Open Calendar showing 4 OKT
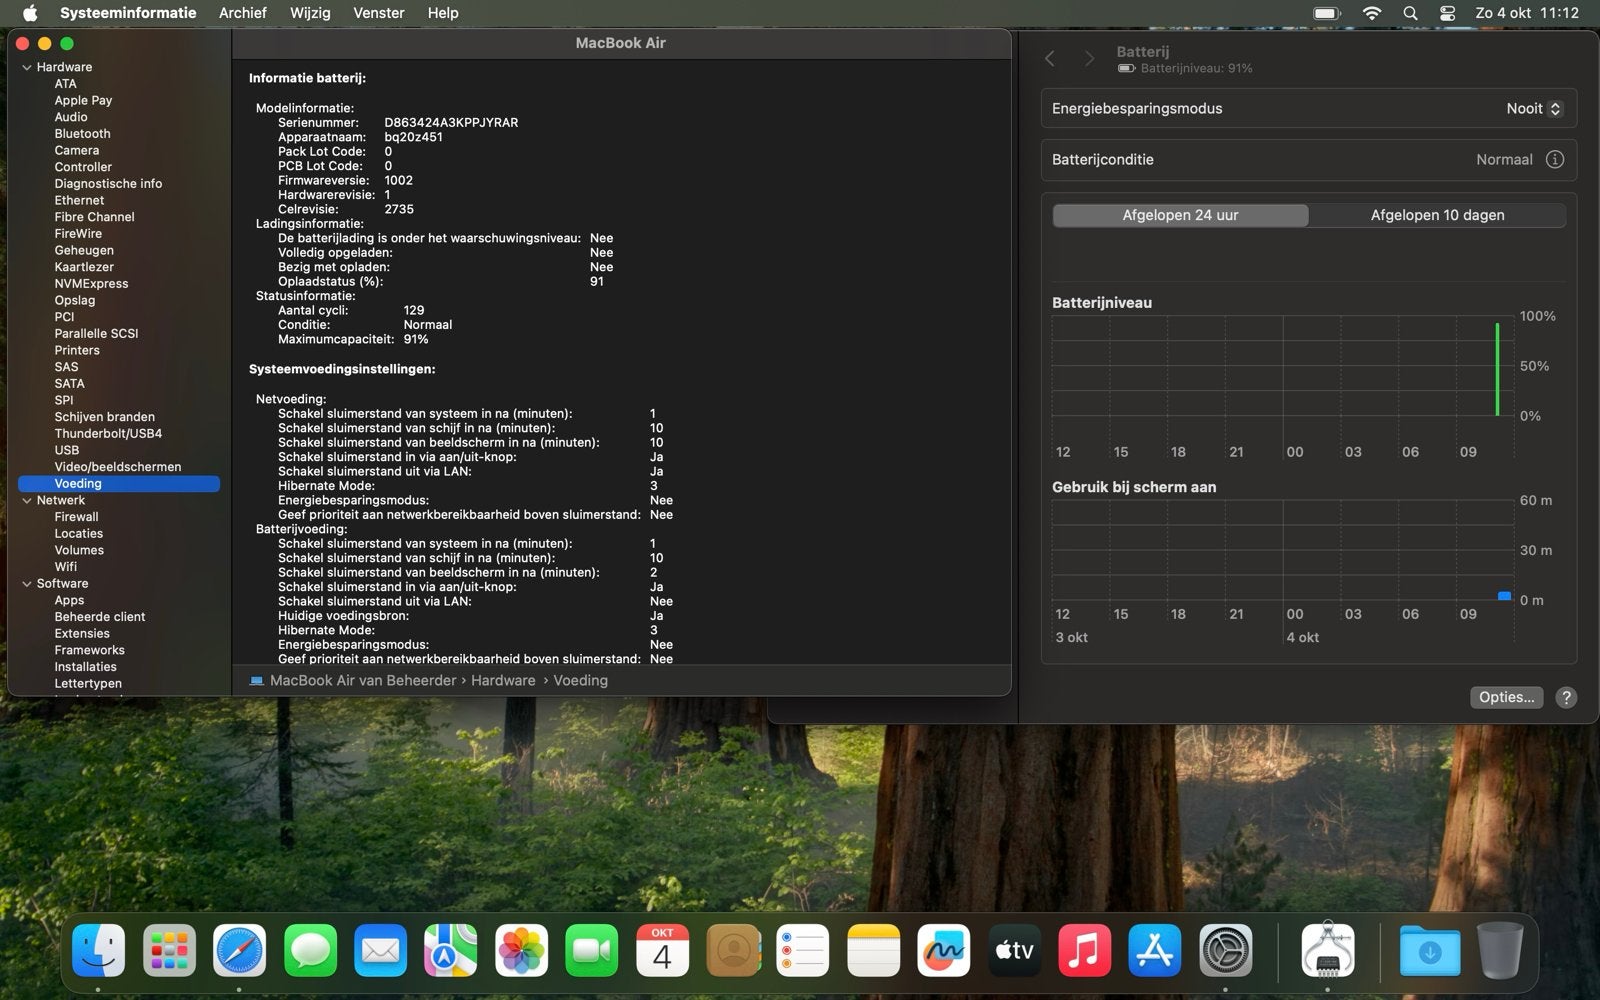Screen dimensions: 1600x1000 point(662,950)
